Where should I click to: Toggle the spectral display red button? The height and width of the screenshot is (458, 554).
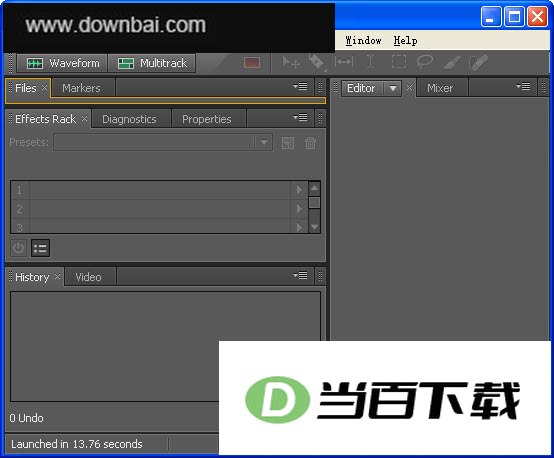click(252, 63)
